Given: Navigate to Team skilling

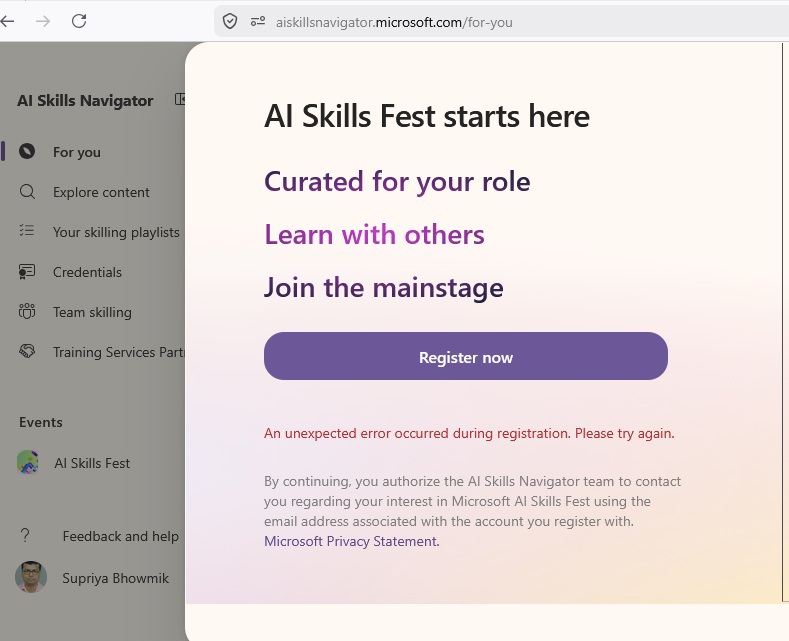Looking at the screenshot, I should pyautogui.click(x=93, y=312).
